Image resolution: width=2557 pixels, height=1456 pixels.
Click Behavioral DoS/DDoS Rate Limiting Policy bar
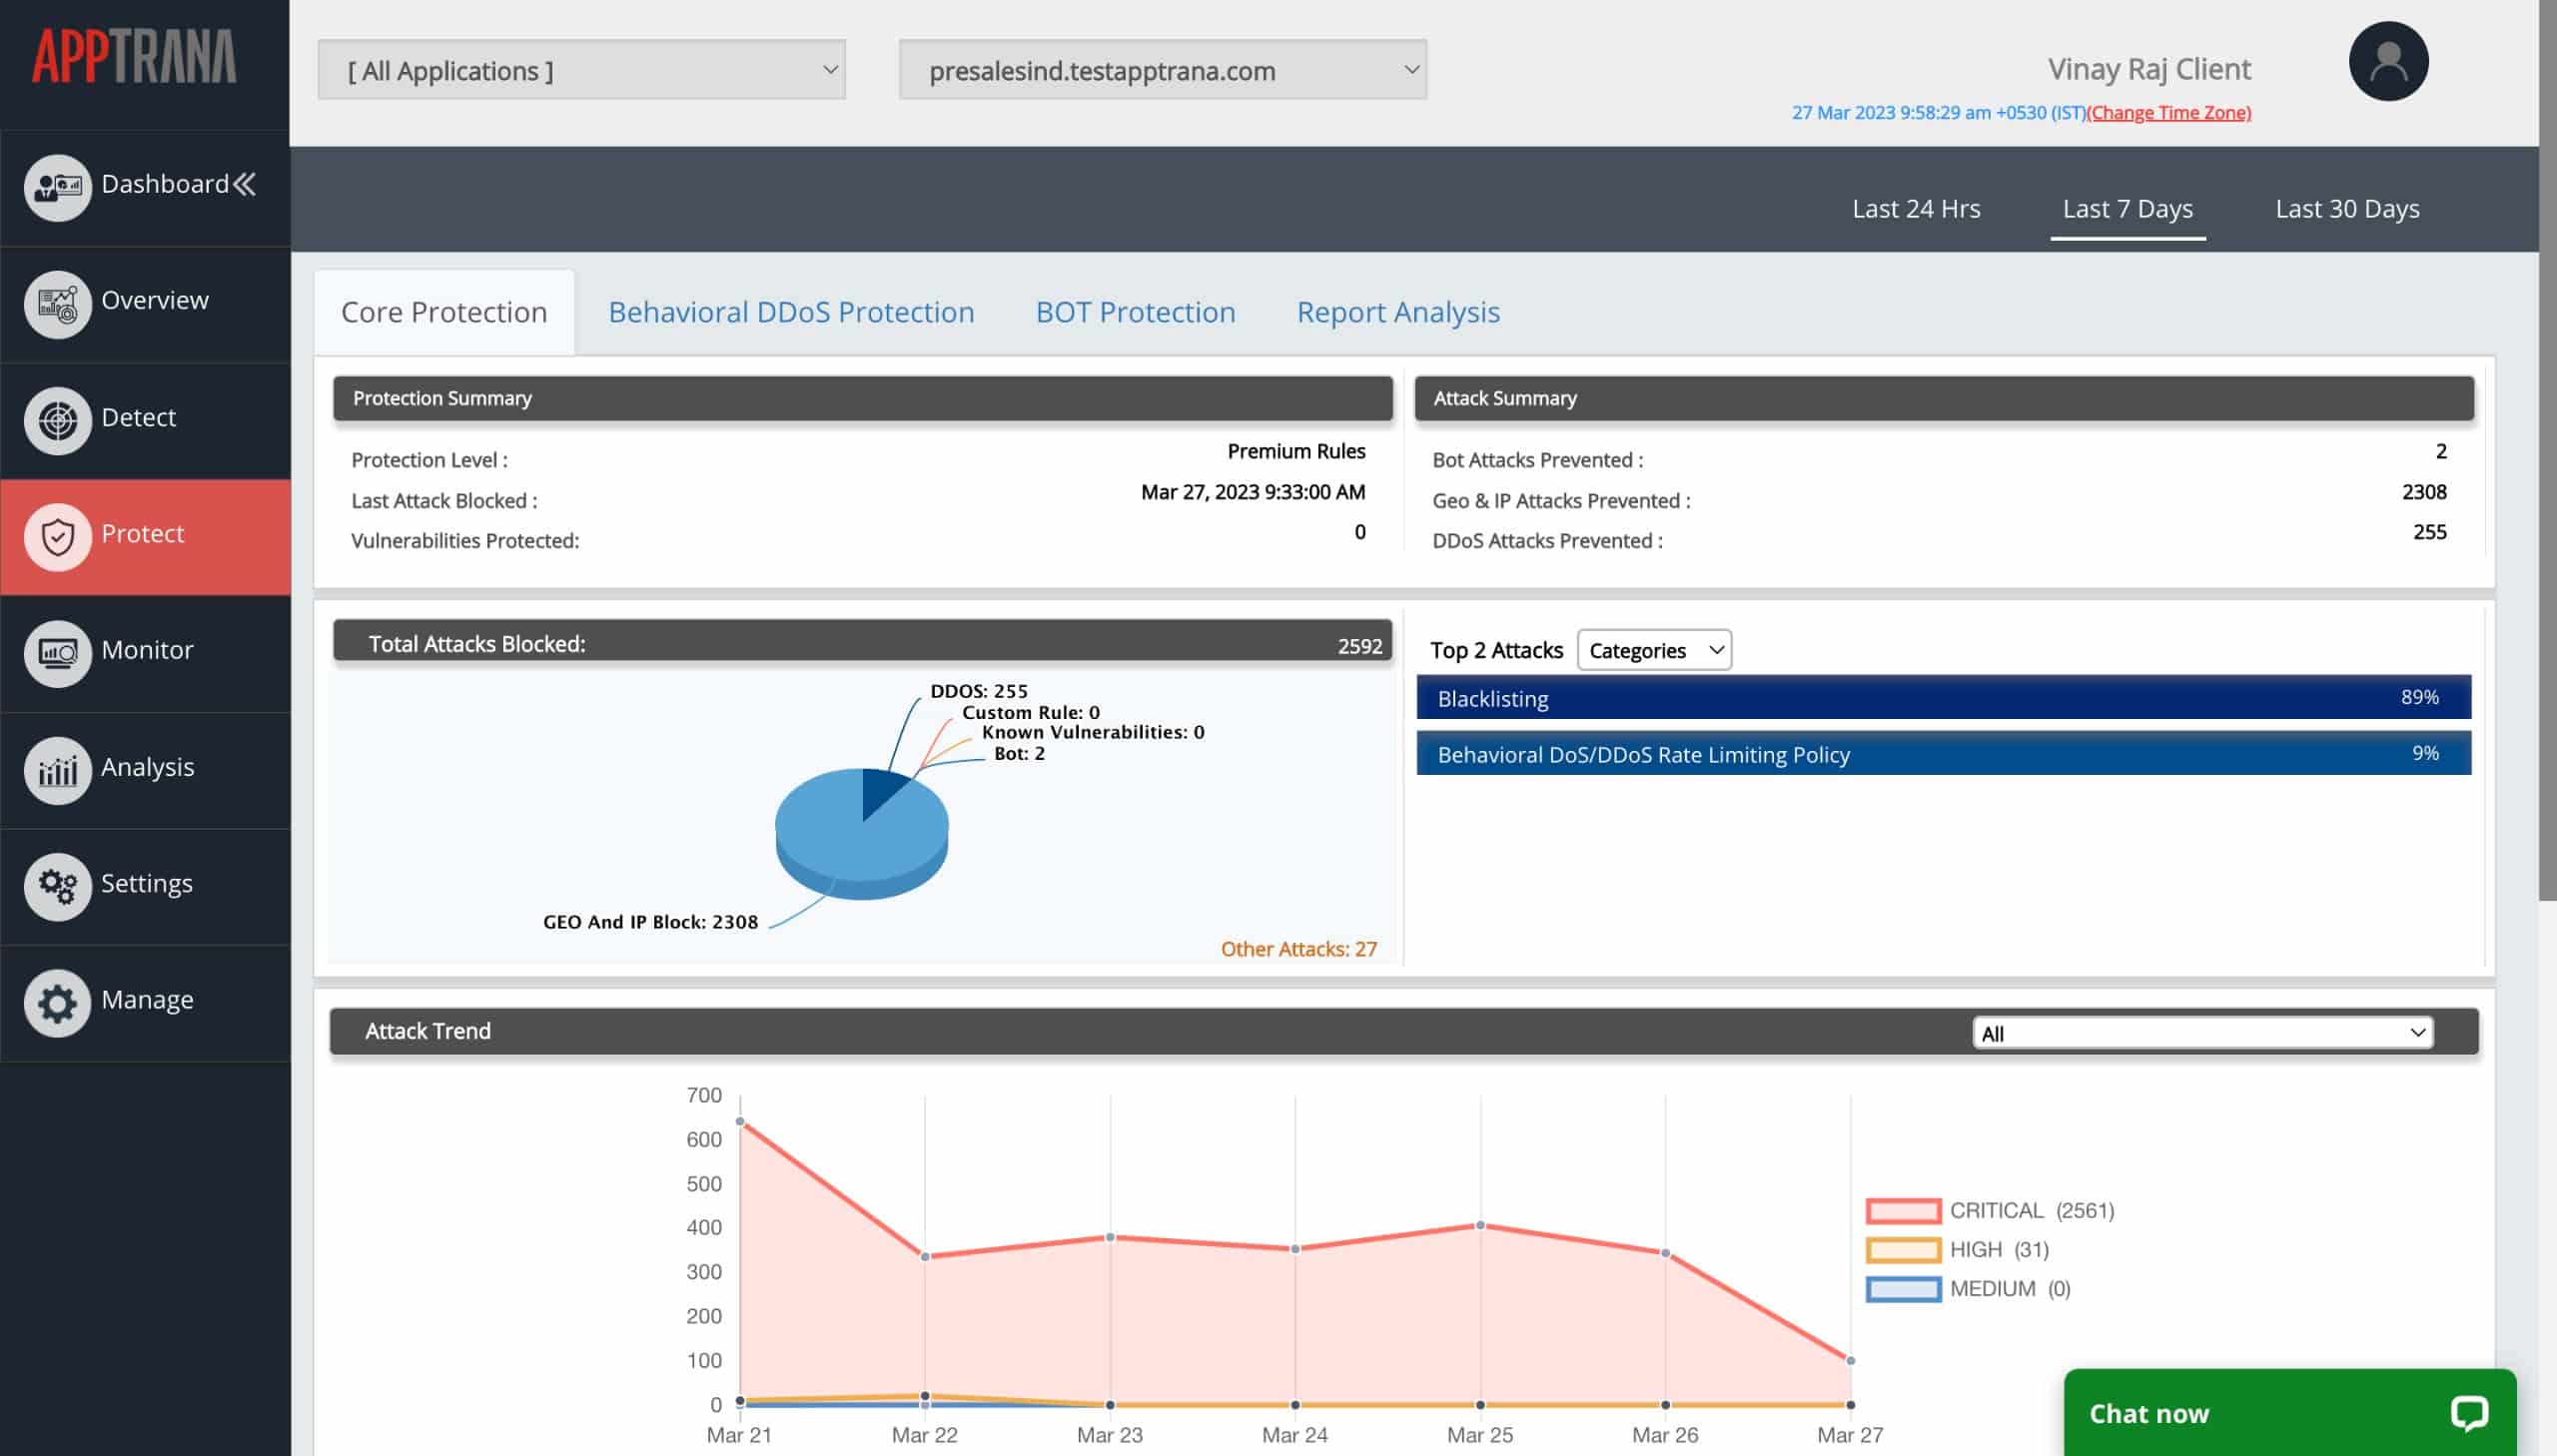click(x=1943, y=753)
